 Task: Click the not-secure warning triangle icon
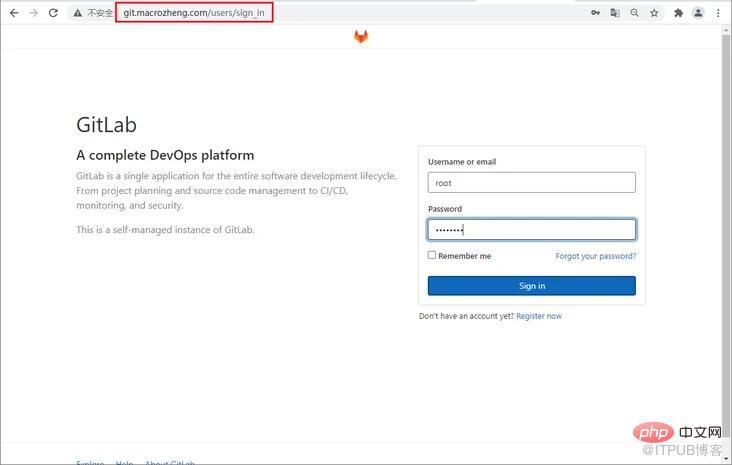(x=77, y=13)
